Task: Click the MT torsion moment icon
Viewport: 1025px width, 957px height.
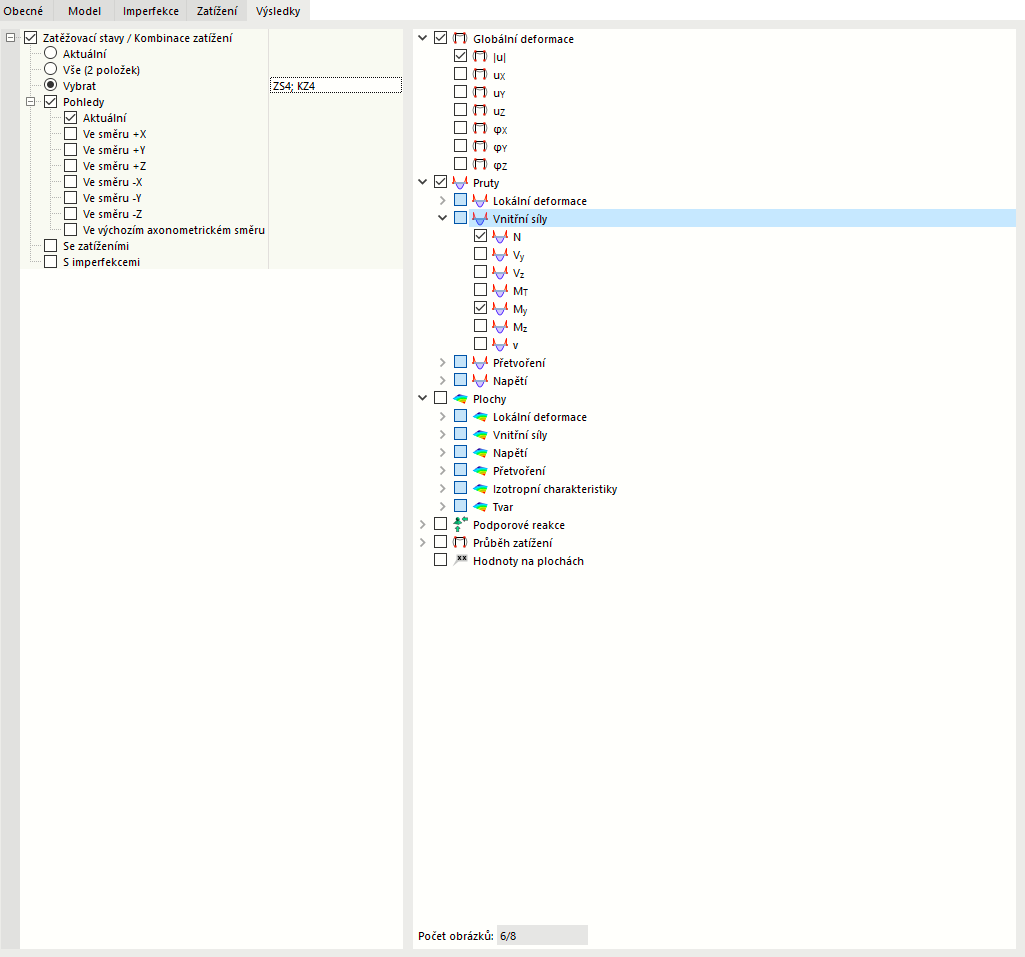Action: 500,290
